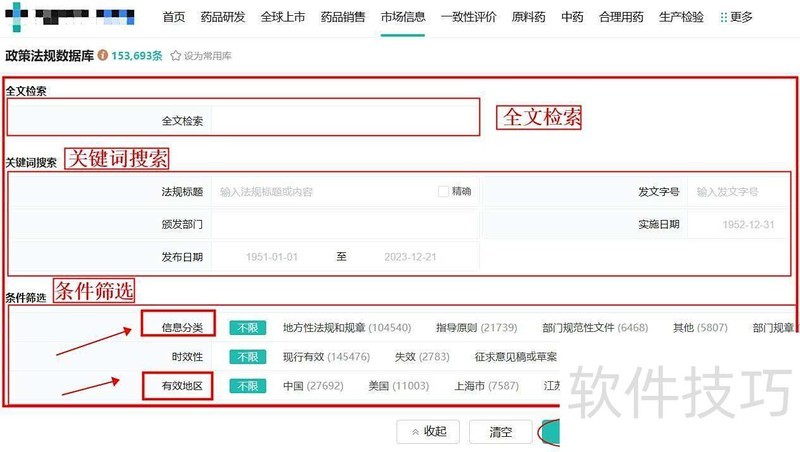800x452 pixels.
Task: Click the 全文检索 input field
Action: (x=345, y=120)
